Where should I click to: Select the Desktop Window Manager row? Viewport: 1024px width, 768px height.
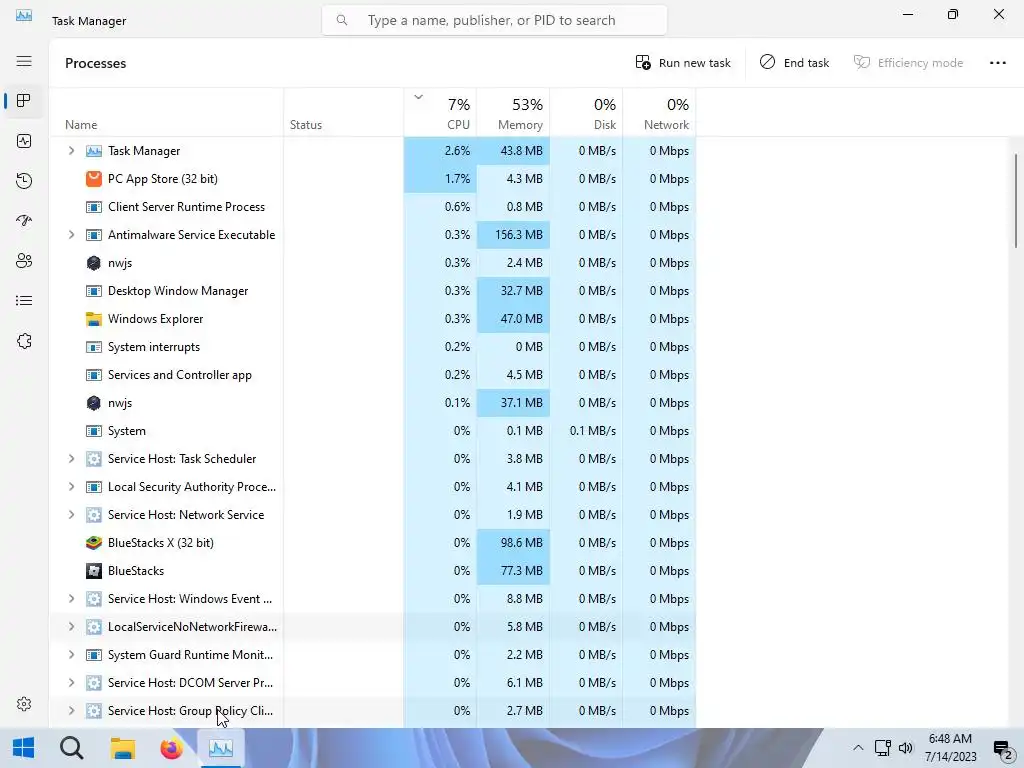pyautogui.click(x=372, y=291)
